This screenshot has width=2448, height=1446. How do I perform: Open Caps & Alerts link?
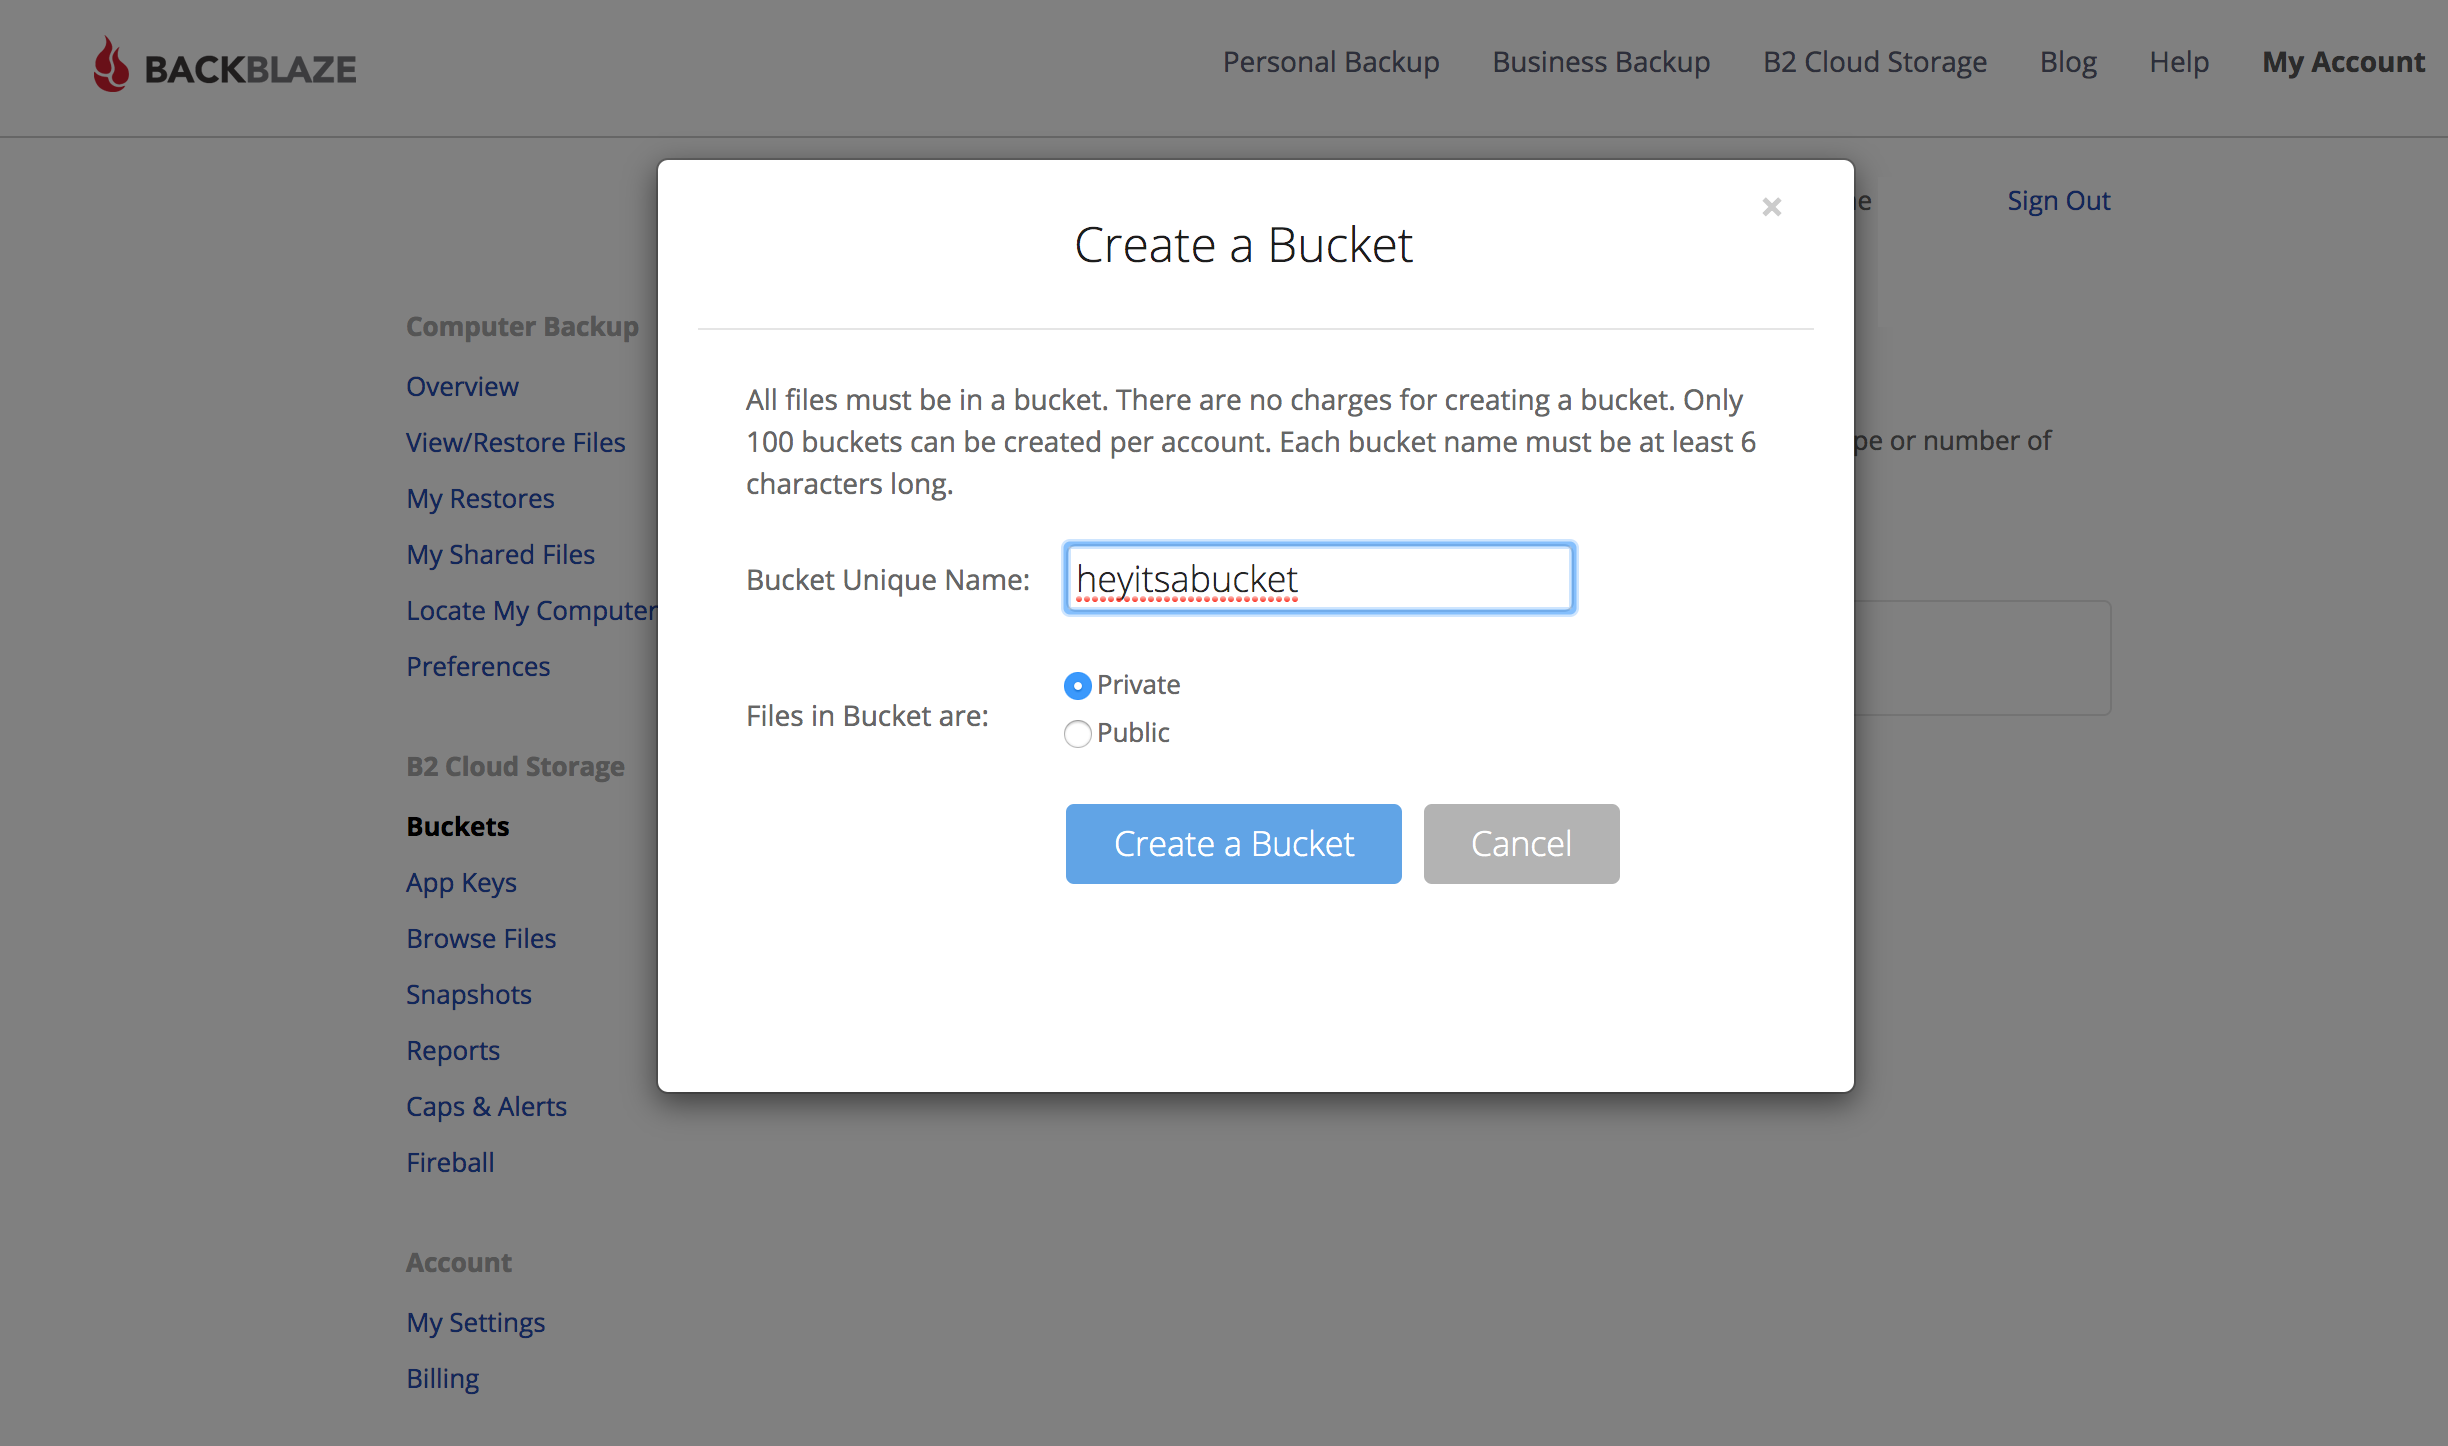tap(486, 1107)
